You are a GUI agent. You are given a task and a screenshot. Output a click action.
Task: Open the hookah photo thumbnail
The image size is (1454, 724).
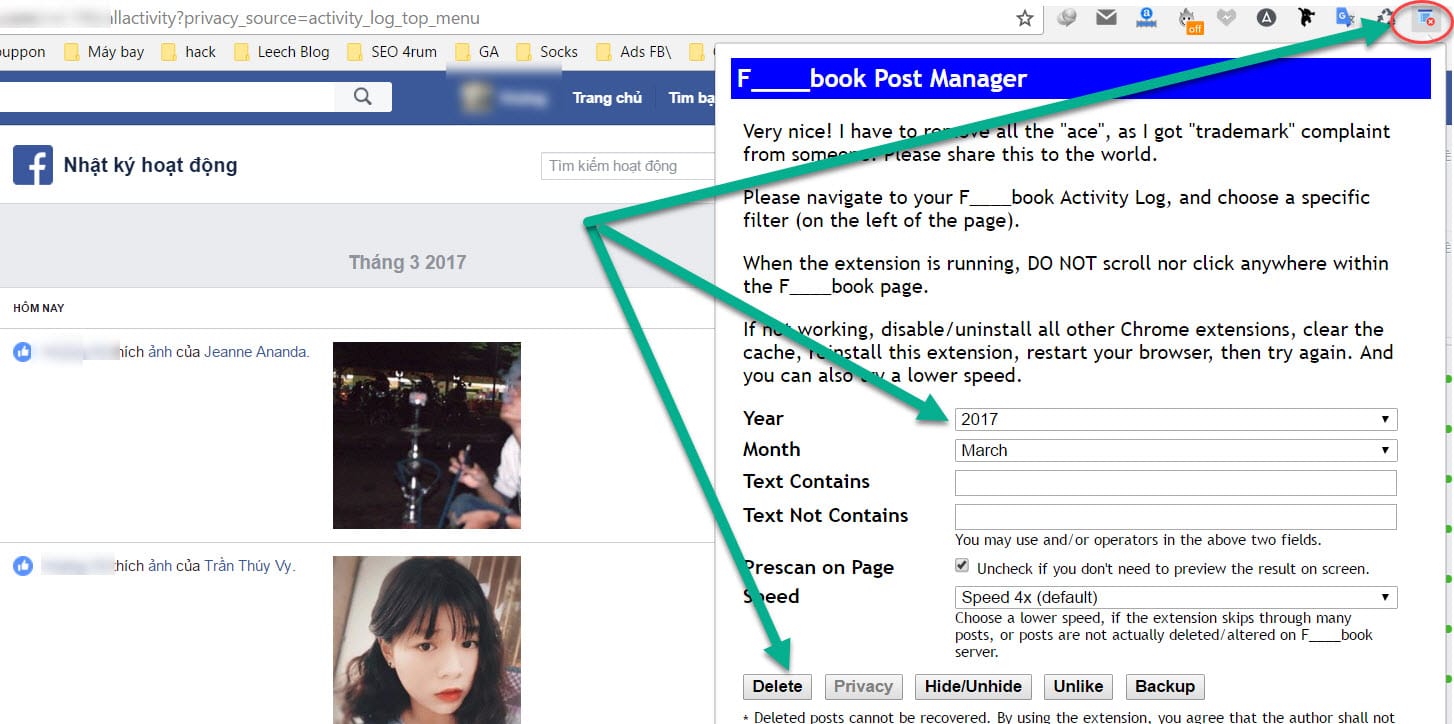427,435
